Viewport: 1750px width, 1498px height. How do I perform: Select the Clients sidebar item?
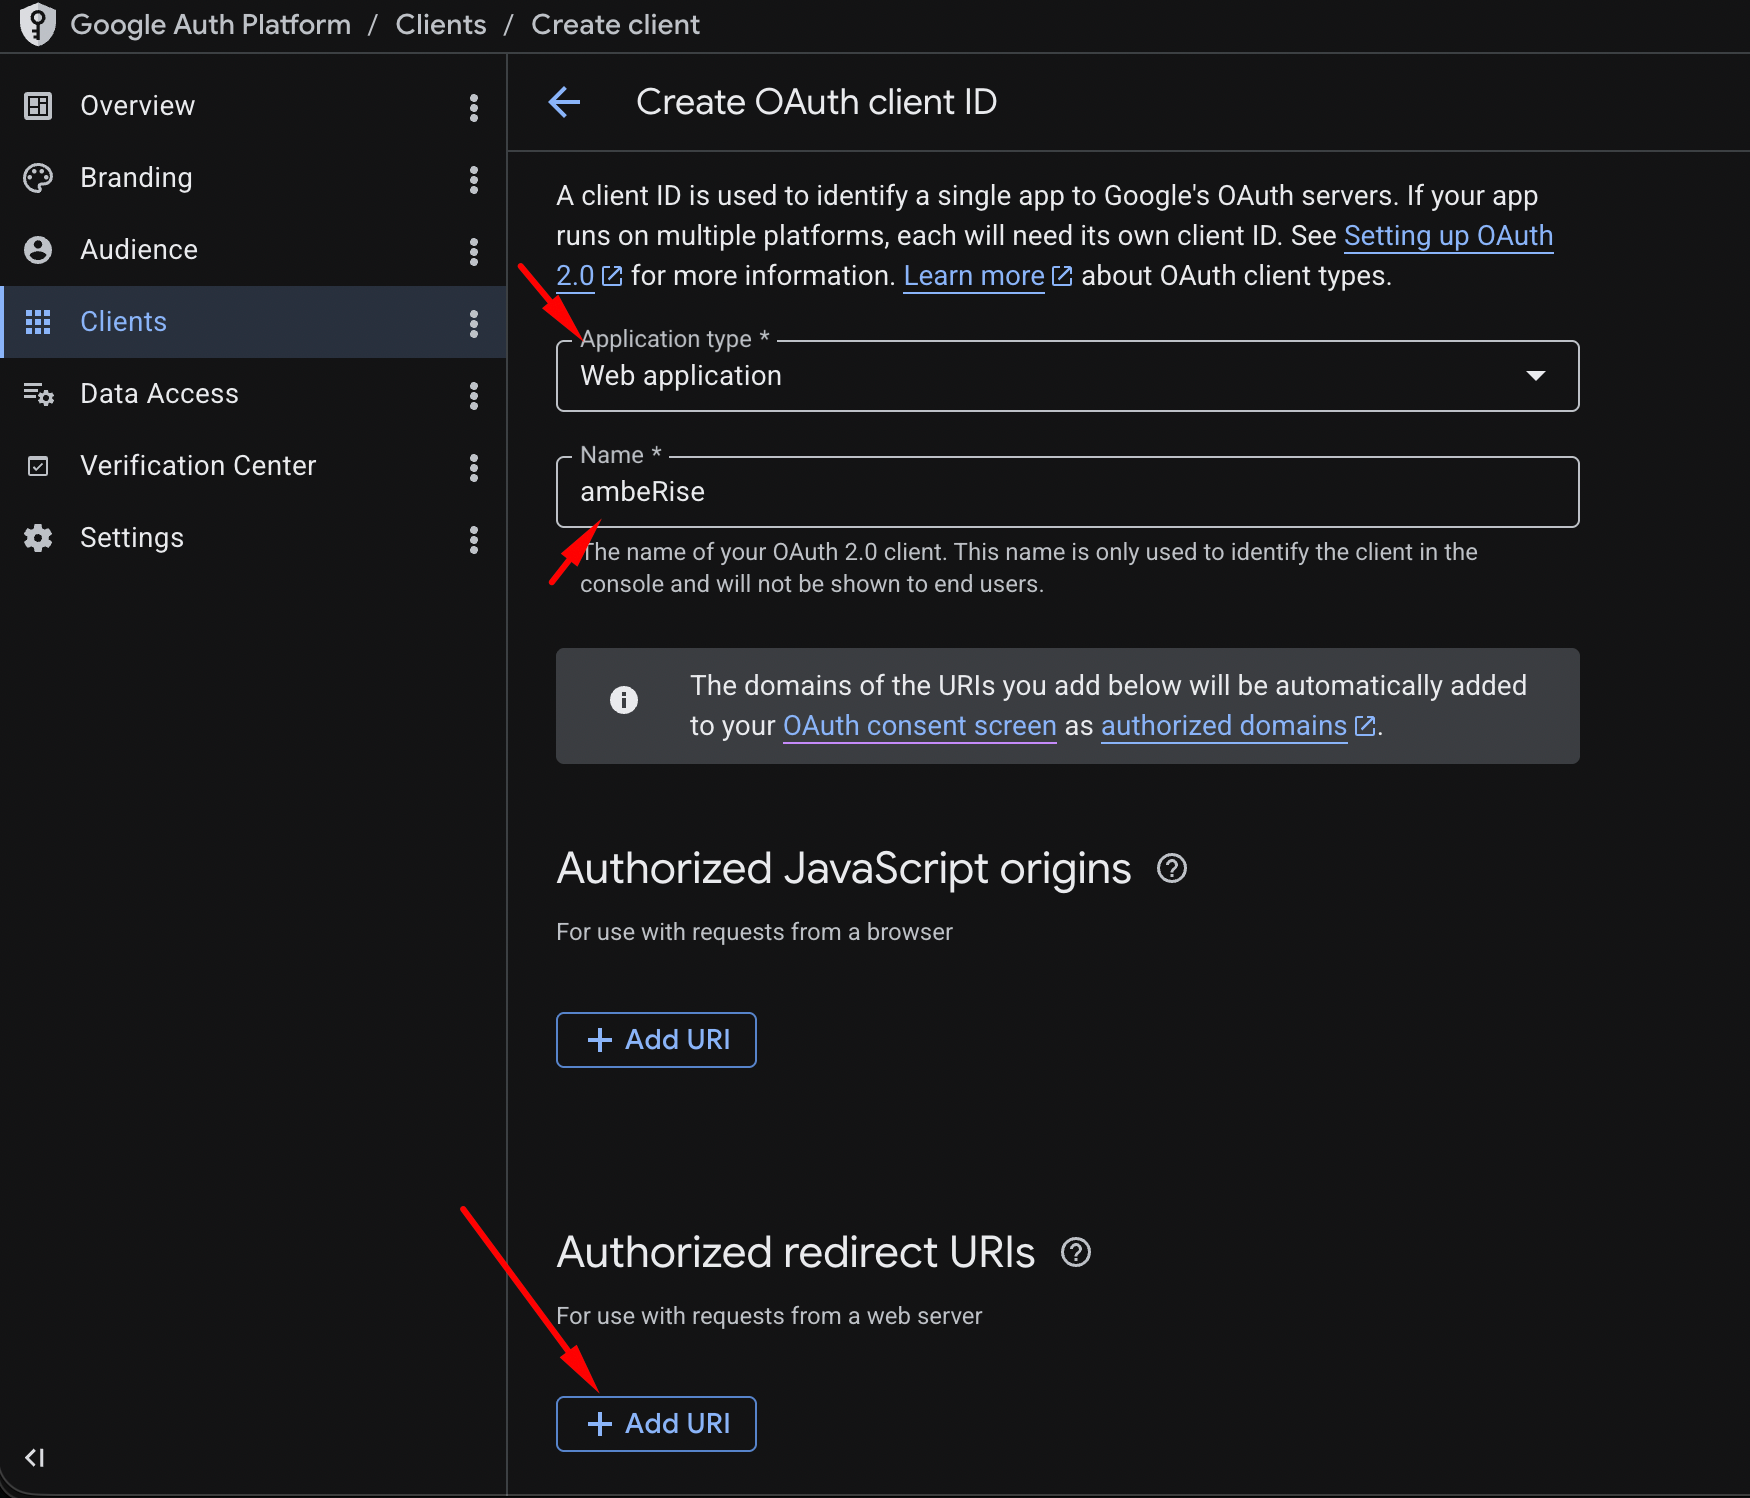pyautogui.click(x=253, y=322)
